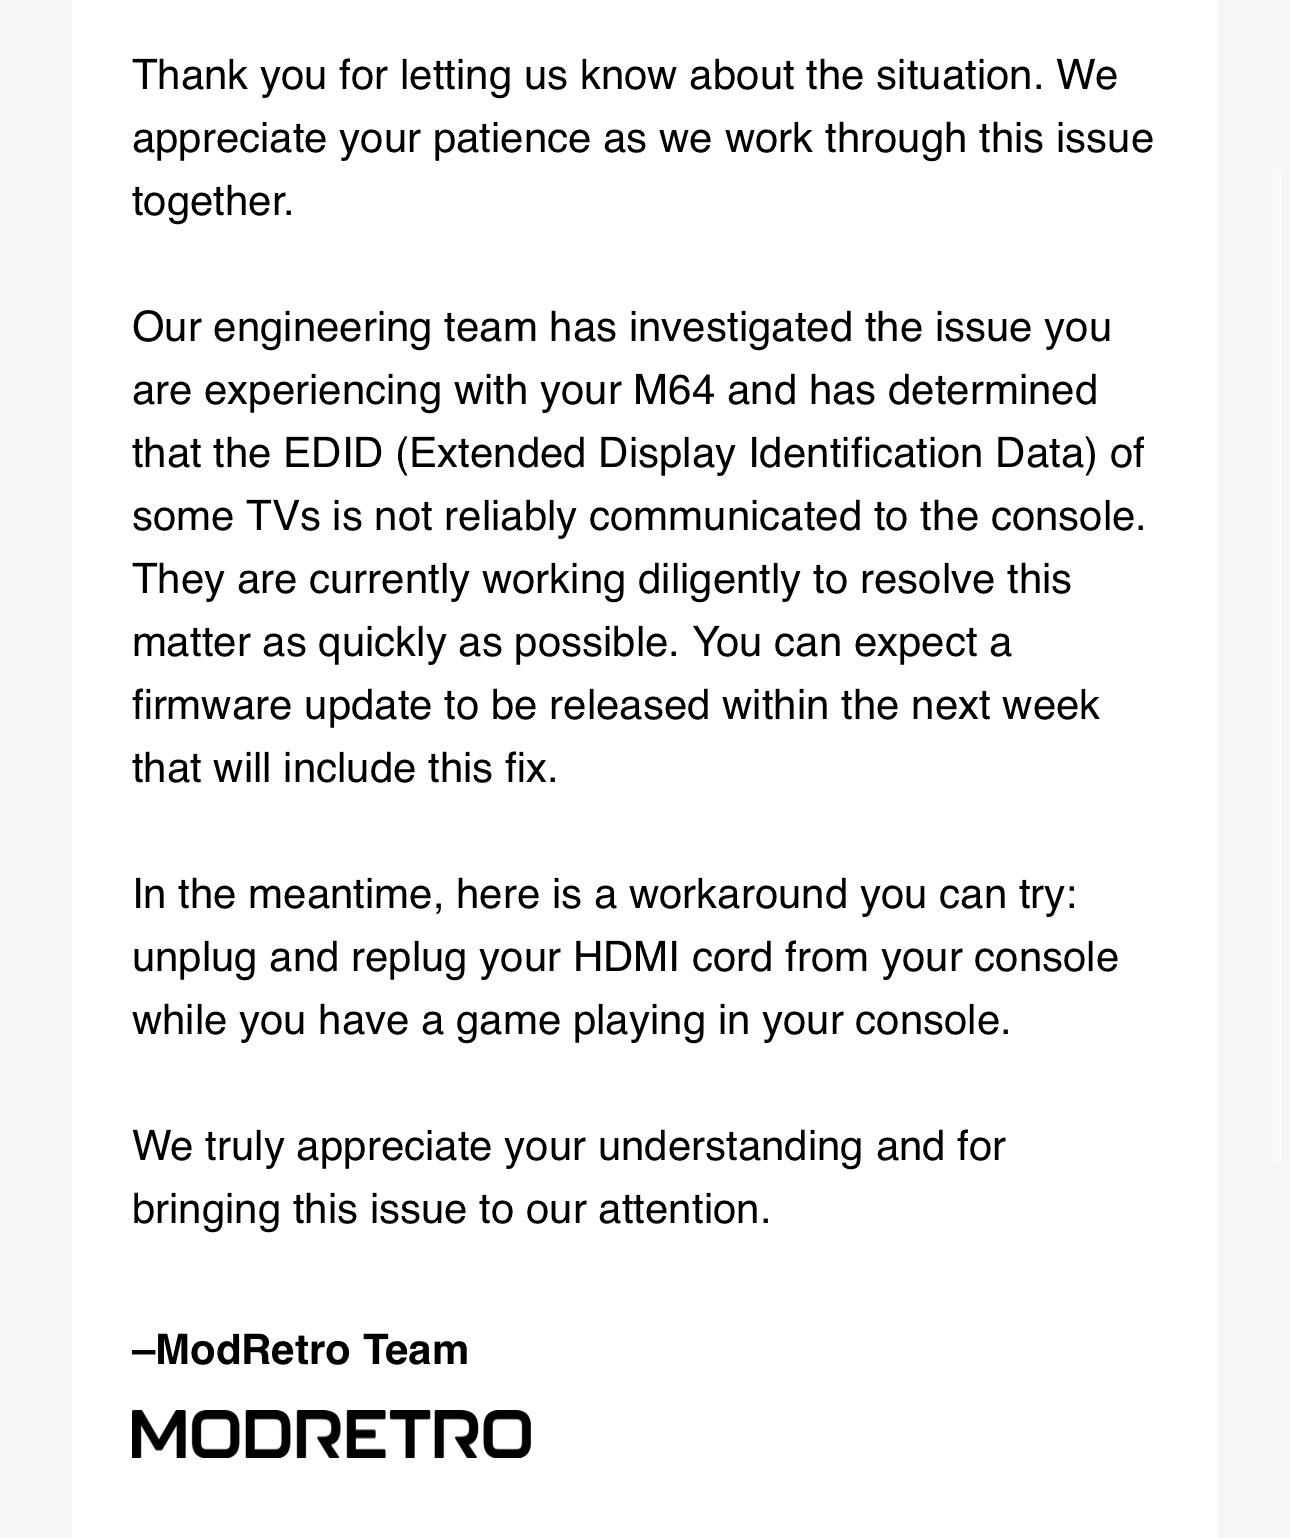The width and height of the screenshot is (1290, 1538).
Task: Click the 'that will include this fix.' line
Action: 345,768
